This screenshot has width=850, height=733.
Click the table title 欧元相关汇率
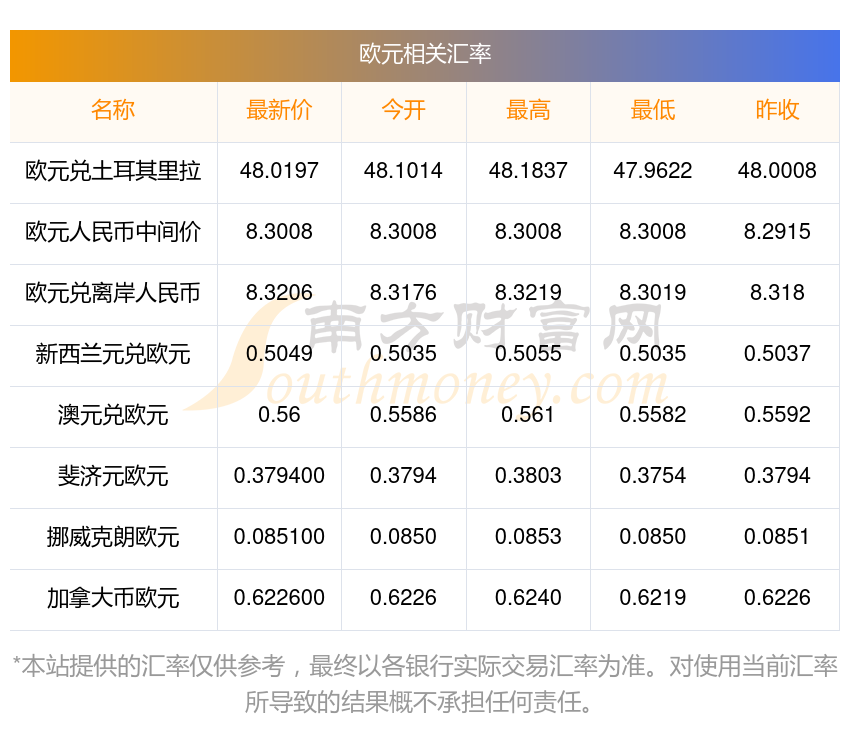coord(425,54)
